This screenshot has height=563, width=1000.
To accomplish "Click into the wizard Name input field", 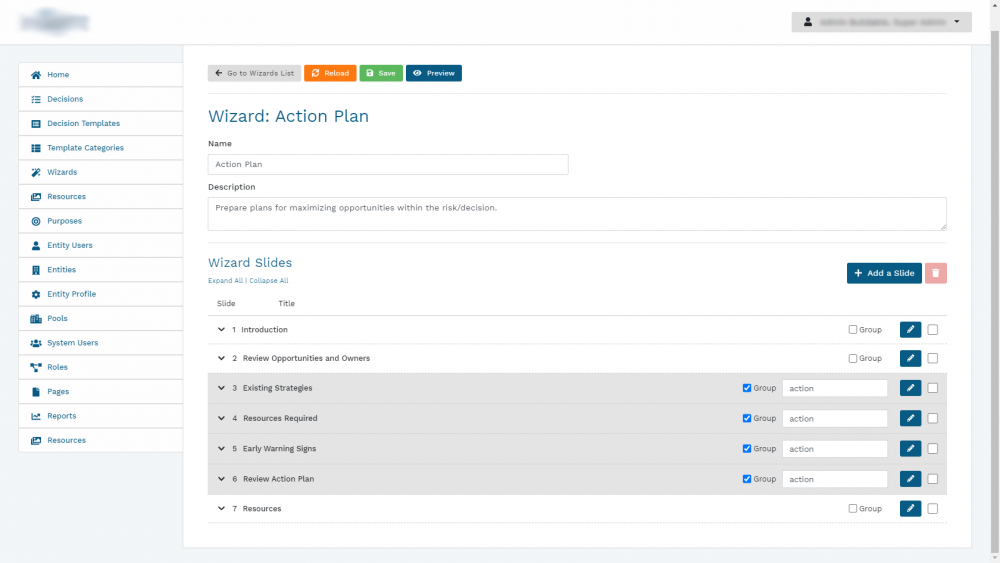I will click(x=388, y=164).
